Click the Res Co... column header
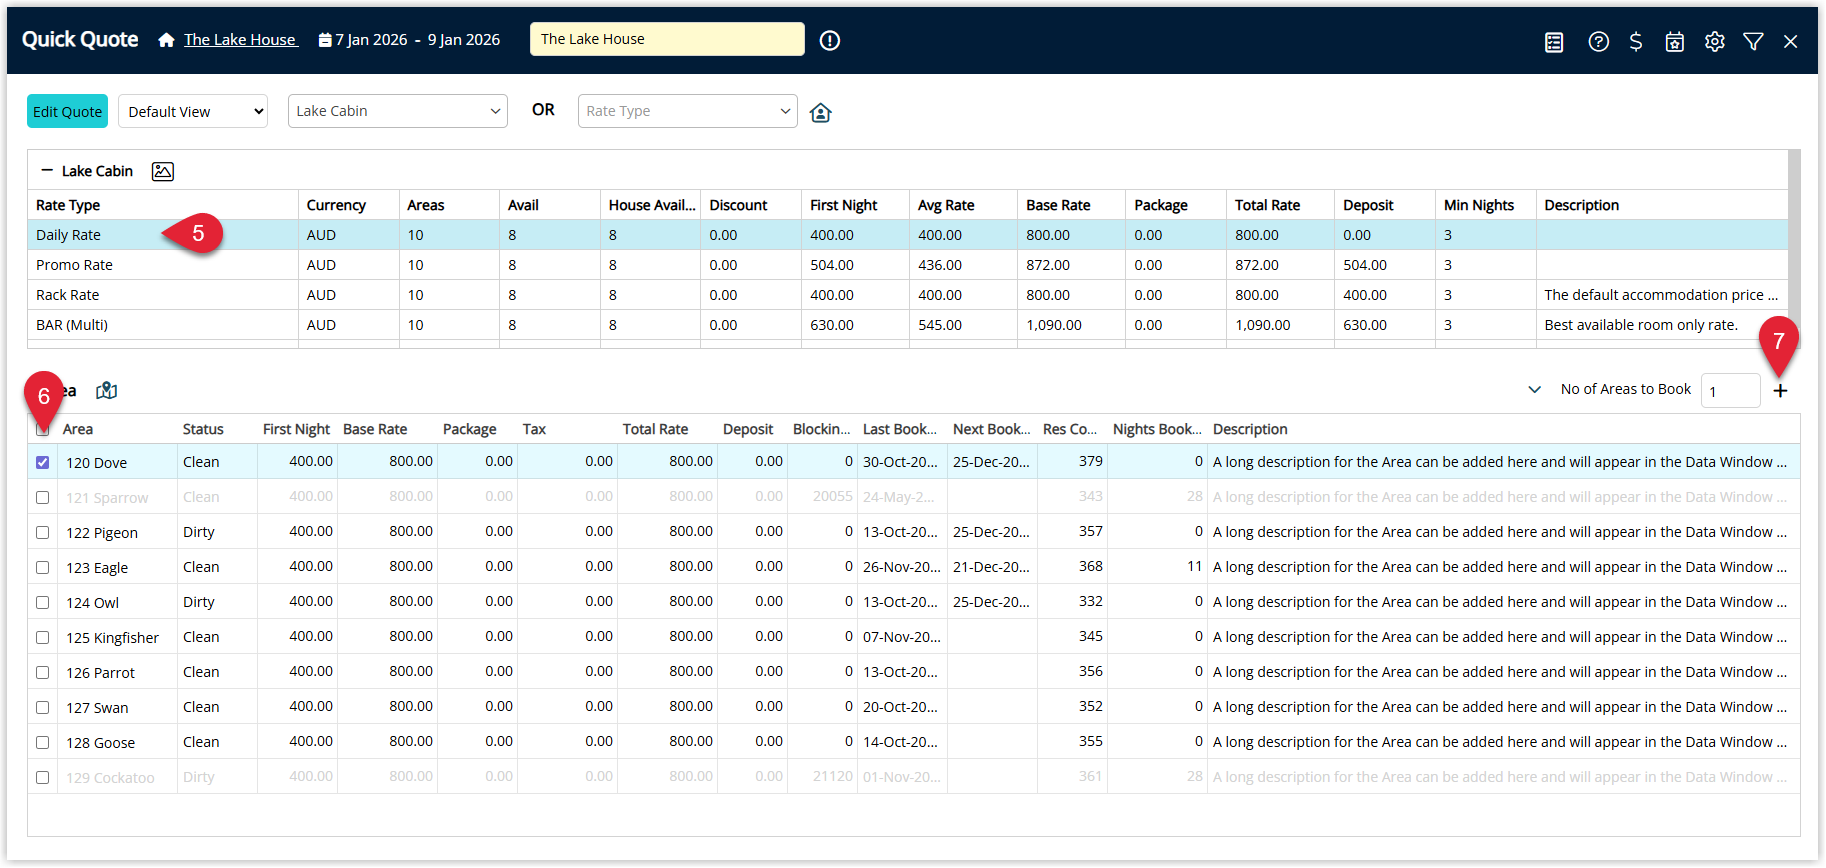This screenshot has width=1826, height=868. pyautogui.click(x=1070, y=429)
